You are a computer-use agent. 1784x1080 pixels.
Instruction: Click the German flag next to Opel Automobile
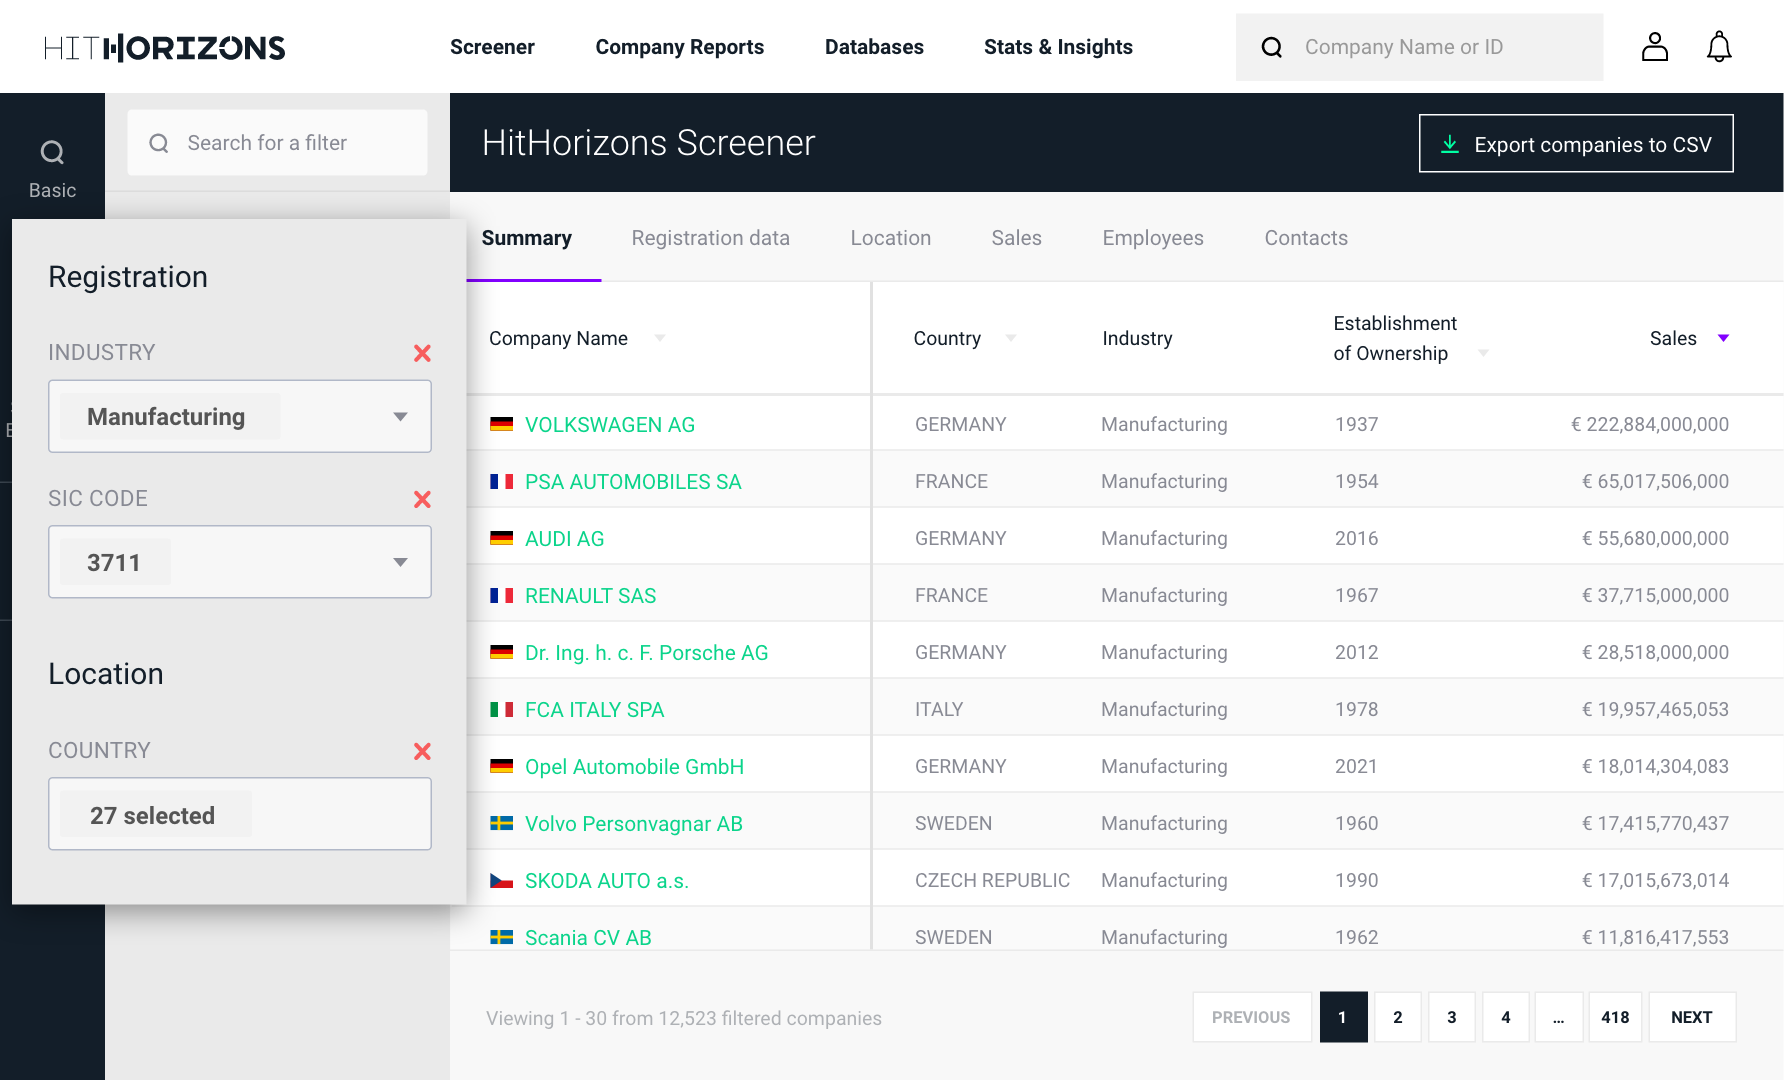point(501,766)
